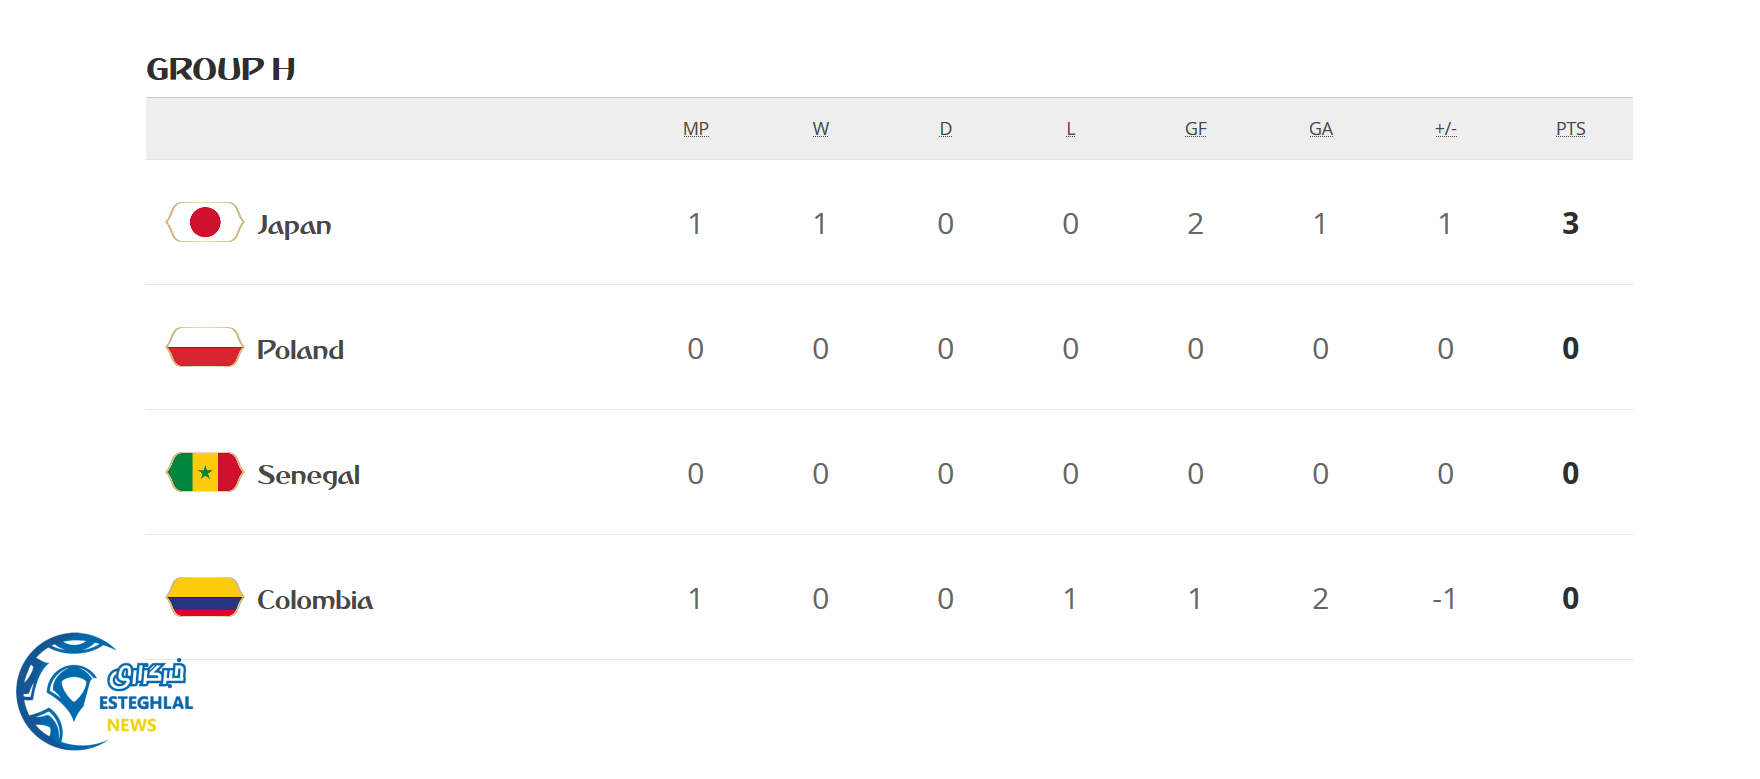This screenshot has height=779, width=1760.
Task: Click the Senegal flag icon
Action: [x=204, y=472]
